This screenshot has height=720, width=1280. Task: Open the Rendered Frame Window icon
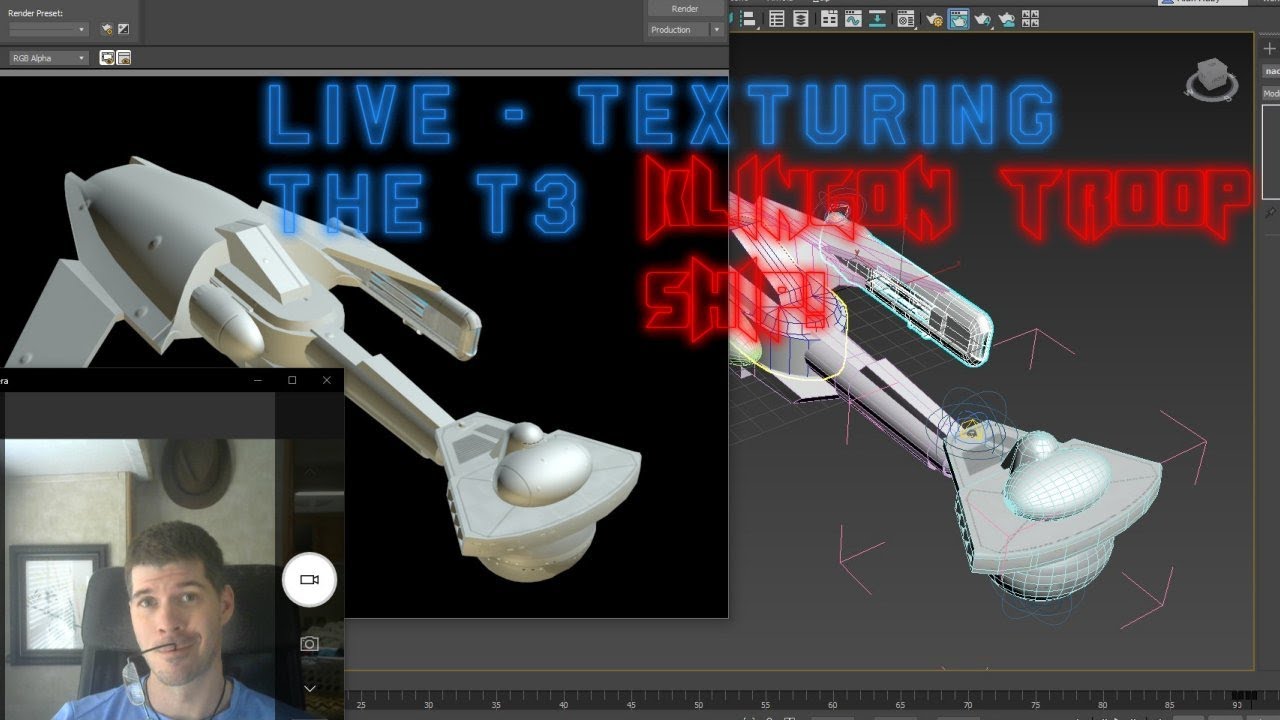(x=958, y=18)
